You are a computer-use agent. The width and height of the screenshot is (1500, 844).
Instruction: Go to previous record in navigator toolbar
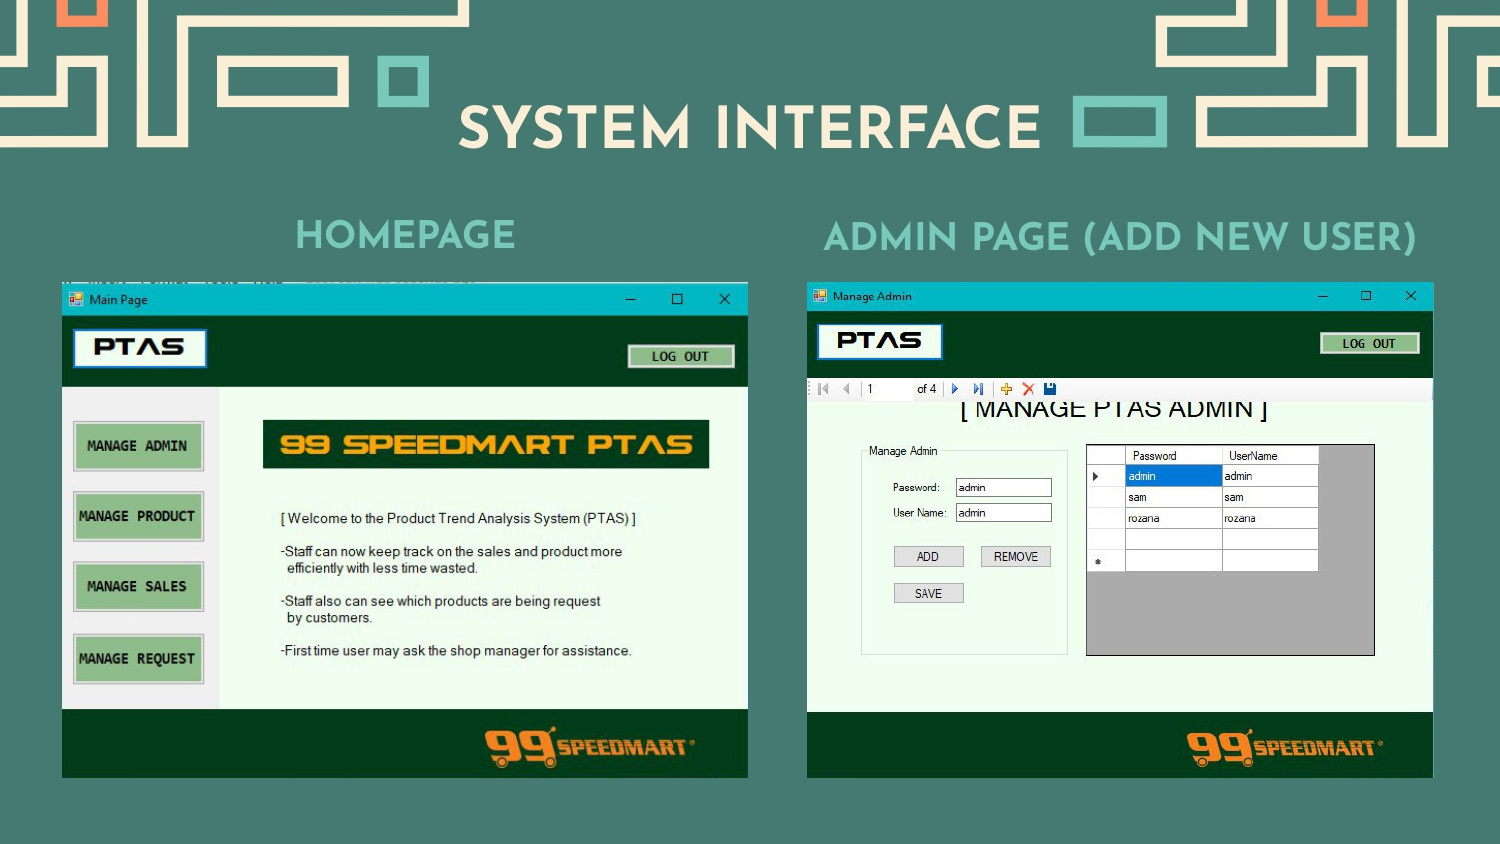coord(846,389)
